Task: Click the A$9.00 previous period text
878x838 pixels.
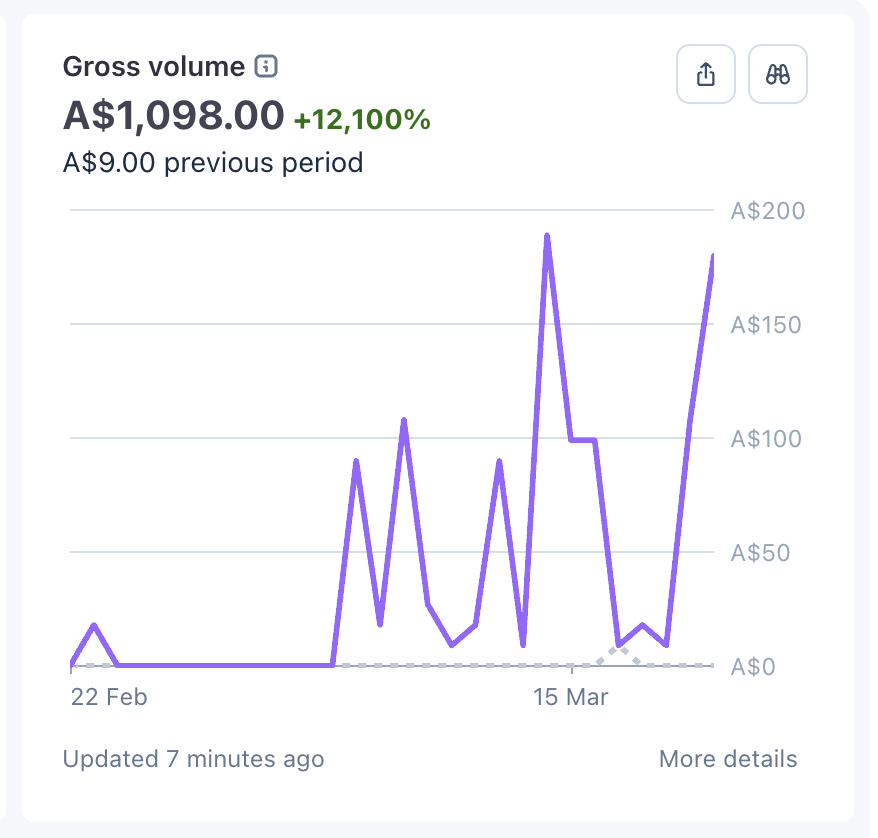Action: pyautogui.click(x=213, y=163)
